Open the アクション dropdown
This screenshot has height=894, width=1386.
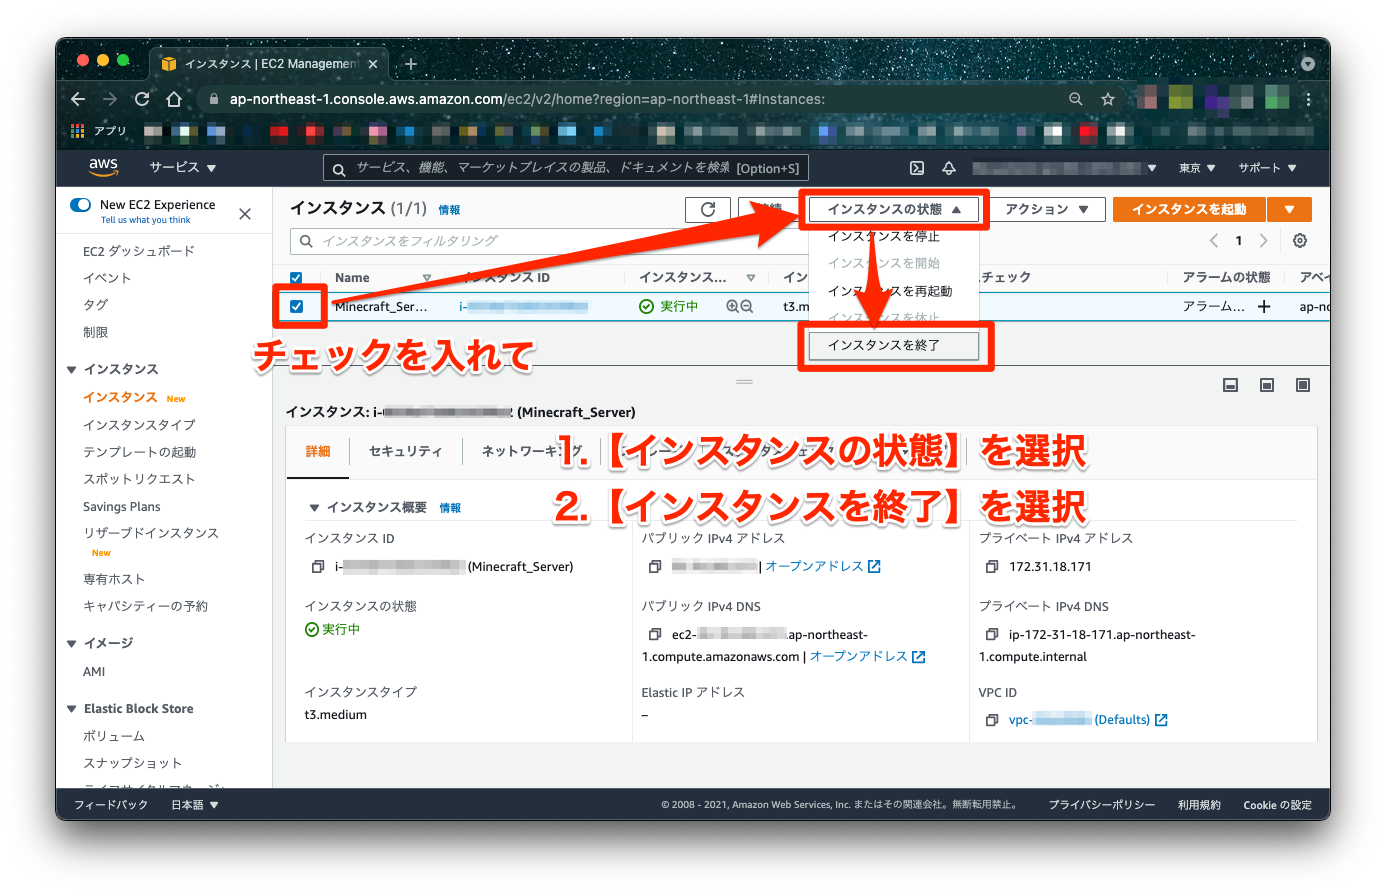click(1048, 209)
